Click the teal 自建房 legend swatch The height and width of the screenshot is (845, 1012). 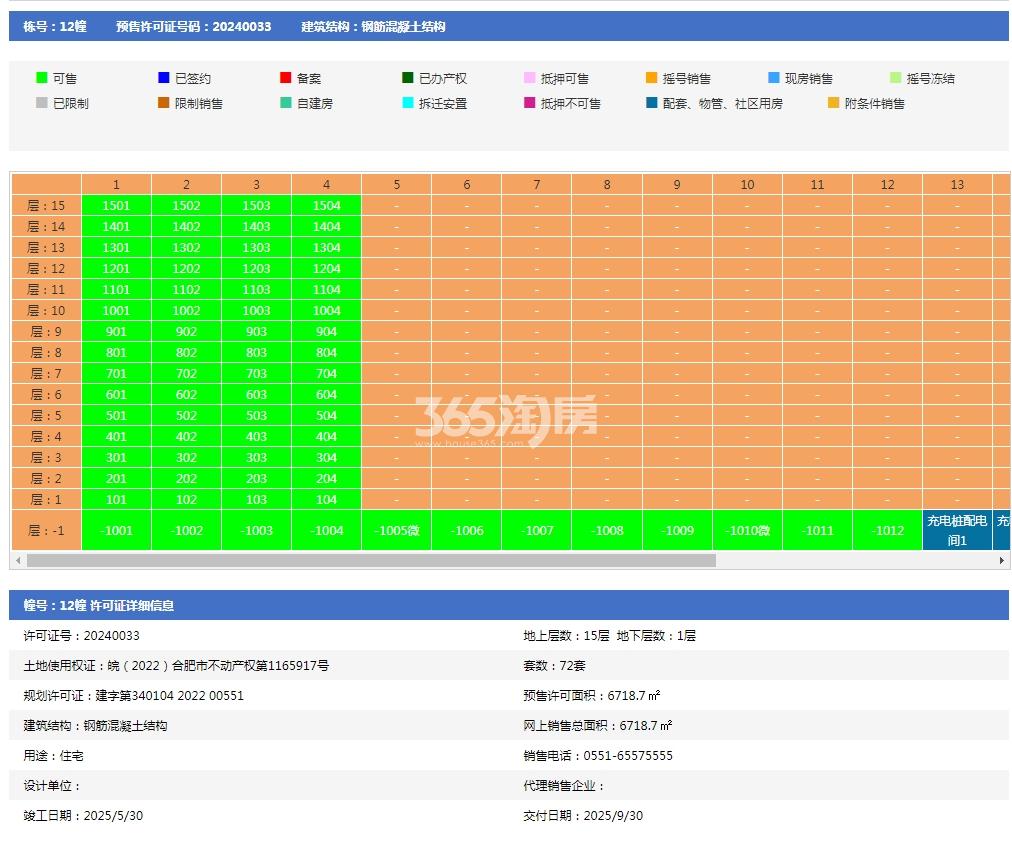pyautogui.click(x=286, y=103)
